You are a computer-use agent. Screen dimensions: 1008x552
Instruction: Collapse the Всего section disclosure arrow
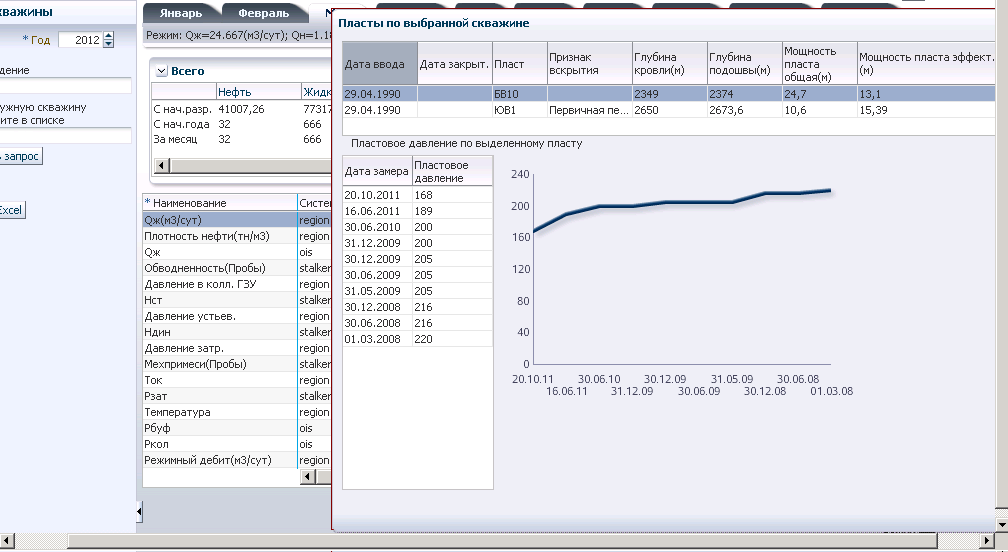[x=161, y=71]
